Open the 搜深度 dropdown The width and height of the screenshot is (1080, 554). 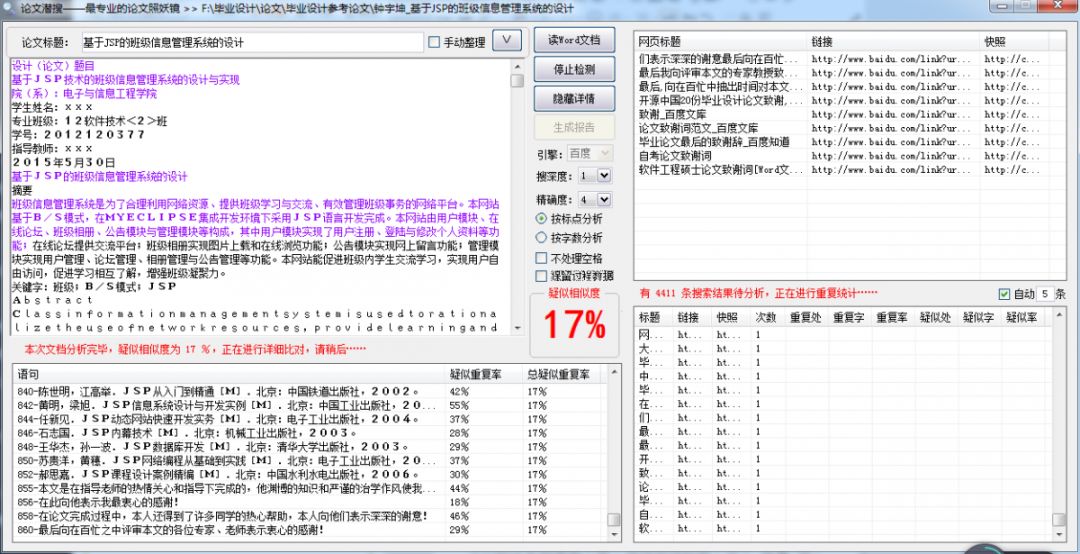pos(604,176)
